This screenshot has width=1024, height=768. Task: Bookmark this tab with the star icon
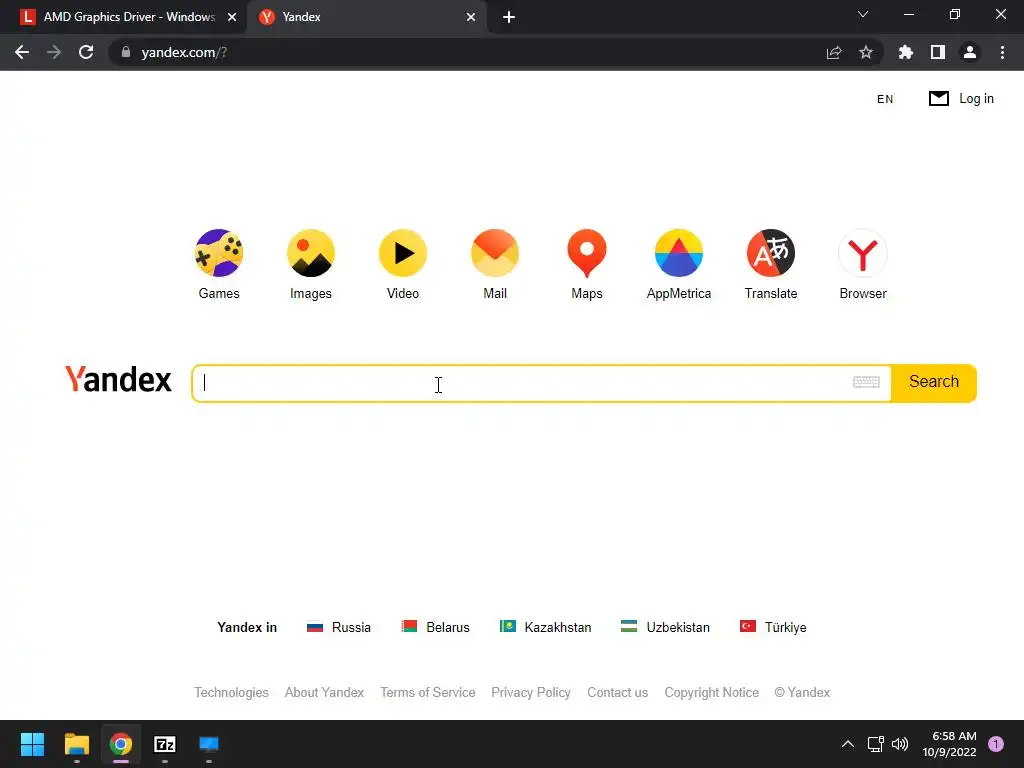[x=866, y=52]
